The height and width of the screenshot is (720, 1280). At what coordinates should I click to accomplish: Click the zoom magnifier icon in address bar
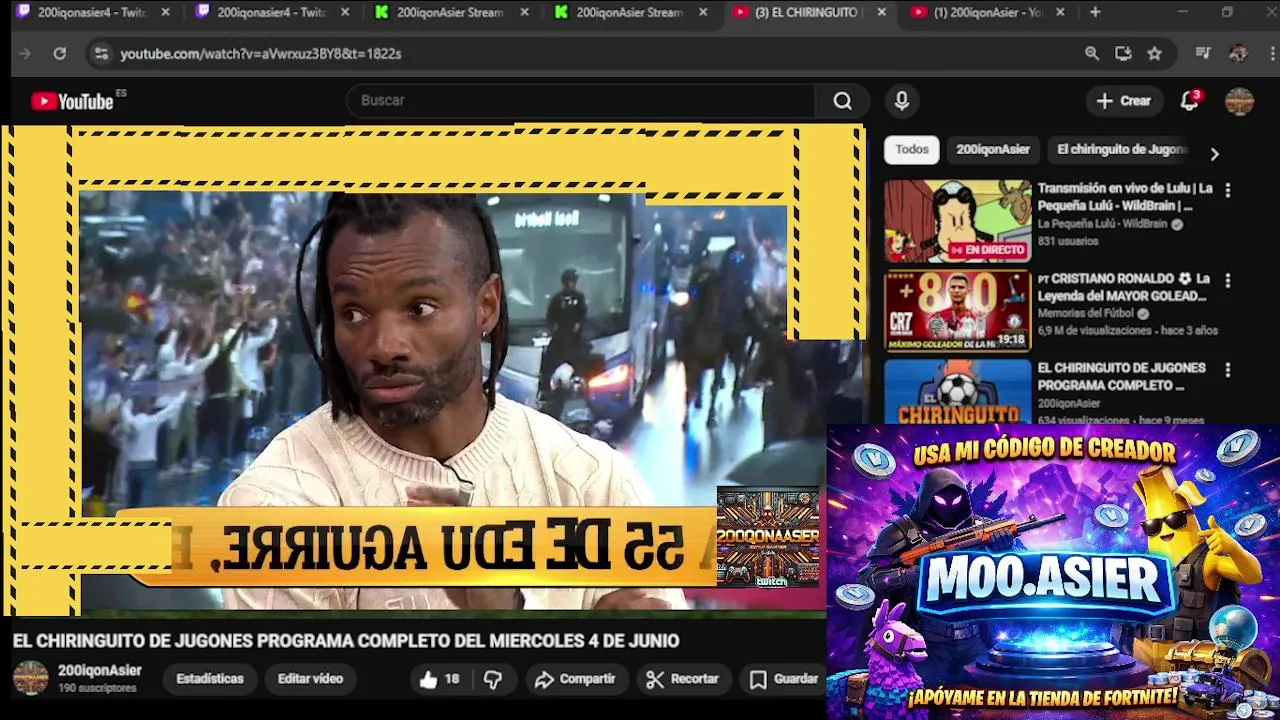pyautogui.click(x=1092, y=54)
